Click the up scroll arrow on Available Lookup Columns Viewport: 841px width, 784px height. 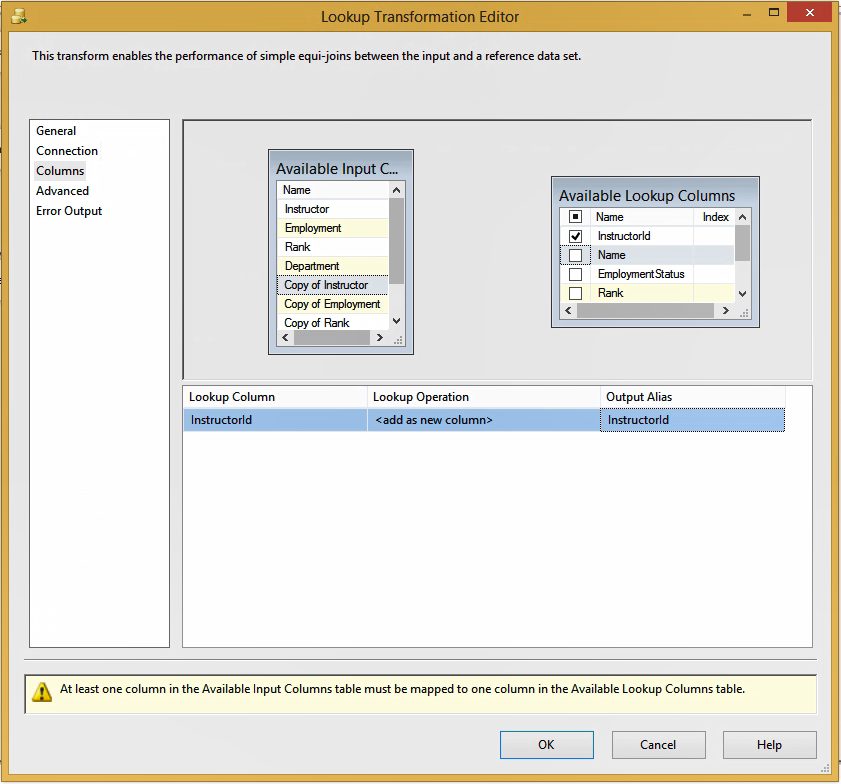(x=741, y=216)
